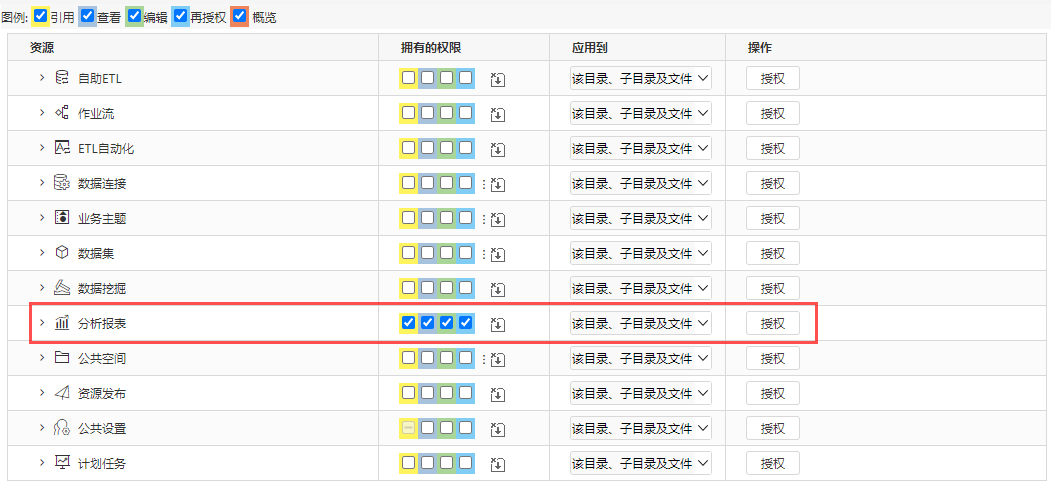1051x484 pixels.
Task: Click the 作业流 workflow icon
Action: 62,113
